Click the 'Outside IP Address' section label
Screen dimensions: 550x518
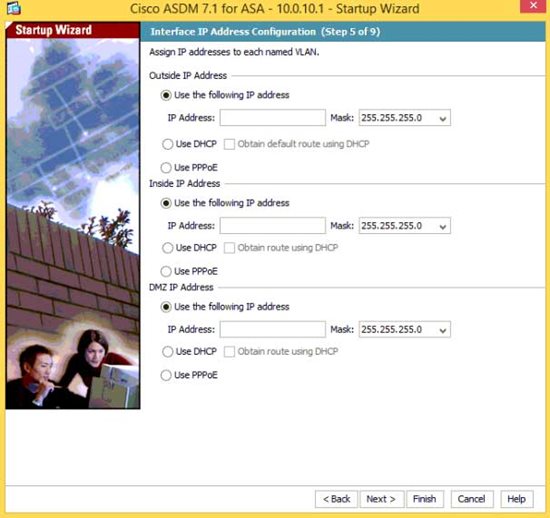(x=188, y=76)
